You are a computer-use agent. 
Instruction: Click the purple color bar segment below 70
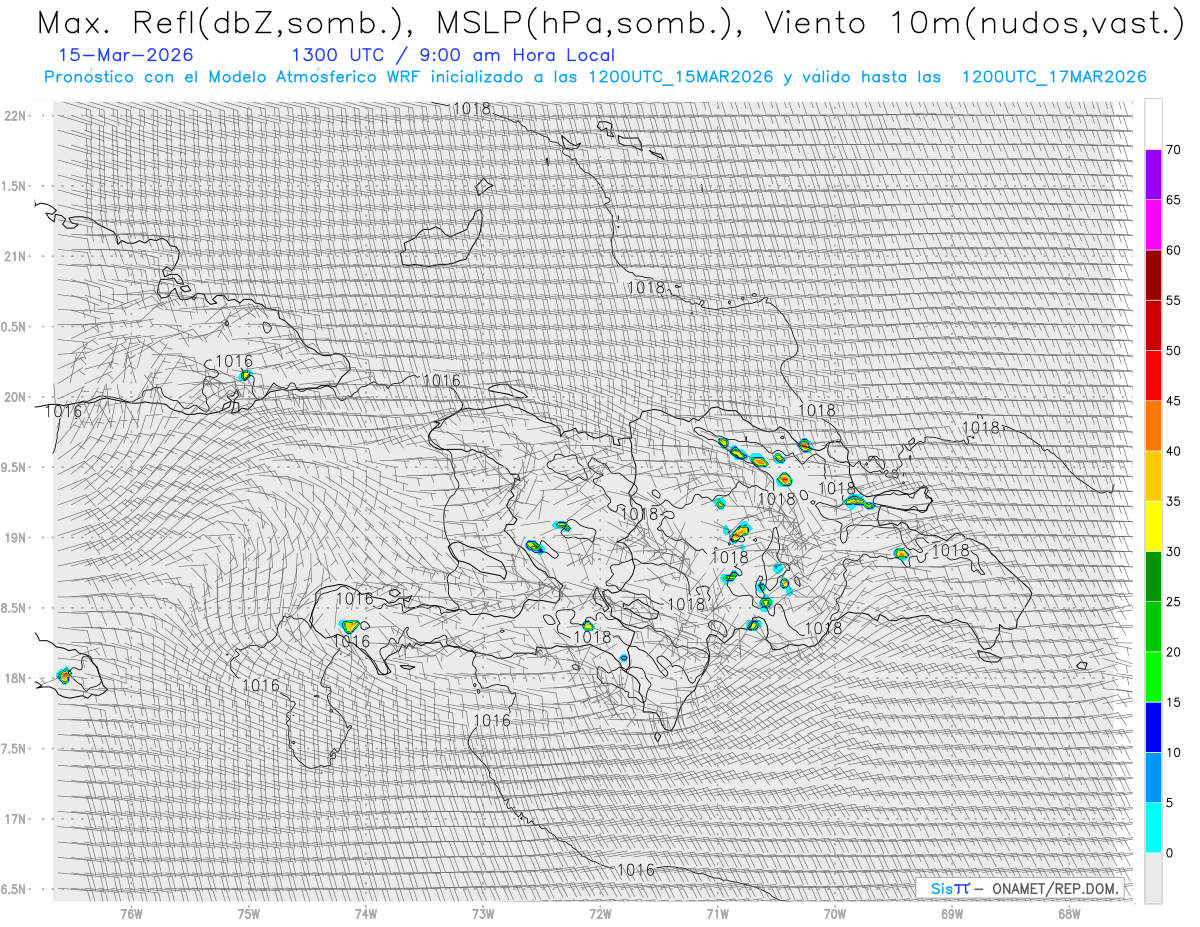1153,175
